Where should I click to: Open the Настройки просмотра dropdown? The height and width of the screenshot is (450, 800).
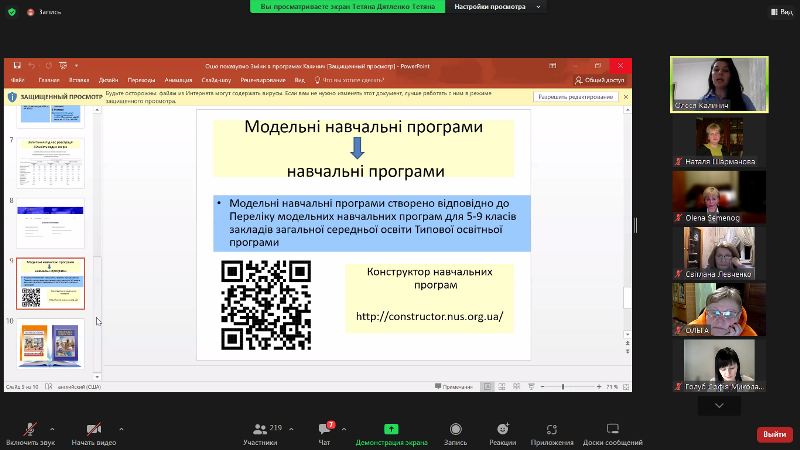[x=496, y=6]
